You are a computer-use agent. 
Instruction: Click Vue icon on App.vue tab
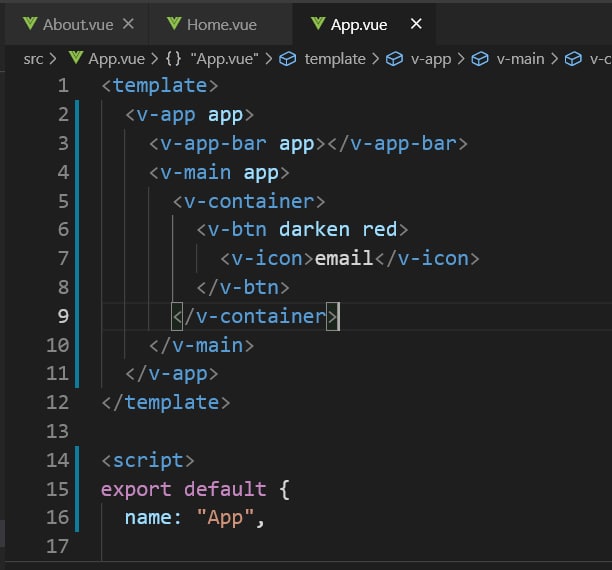tap(318, 24)
